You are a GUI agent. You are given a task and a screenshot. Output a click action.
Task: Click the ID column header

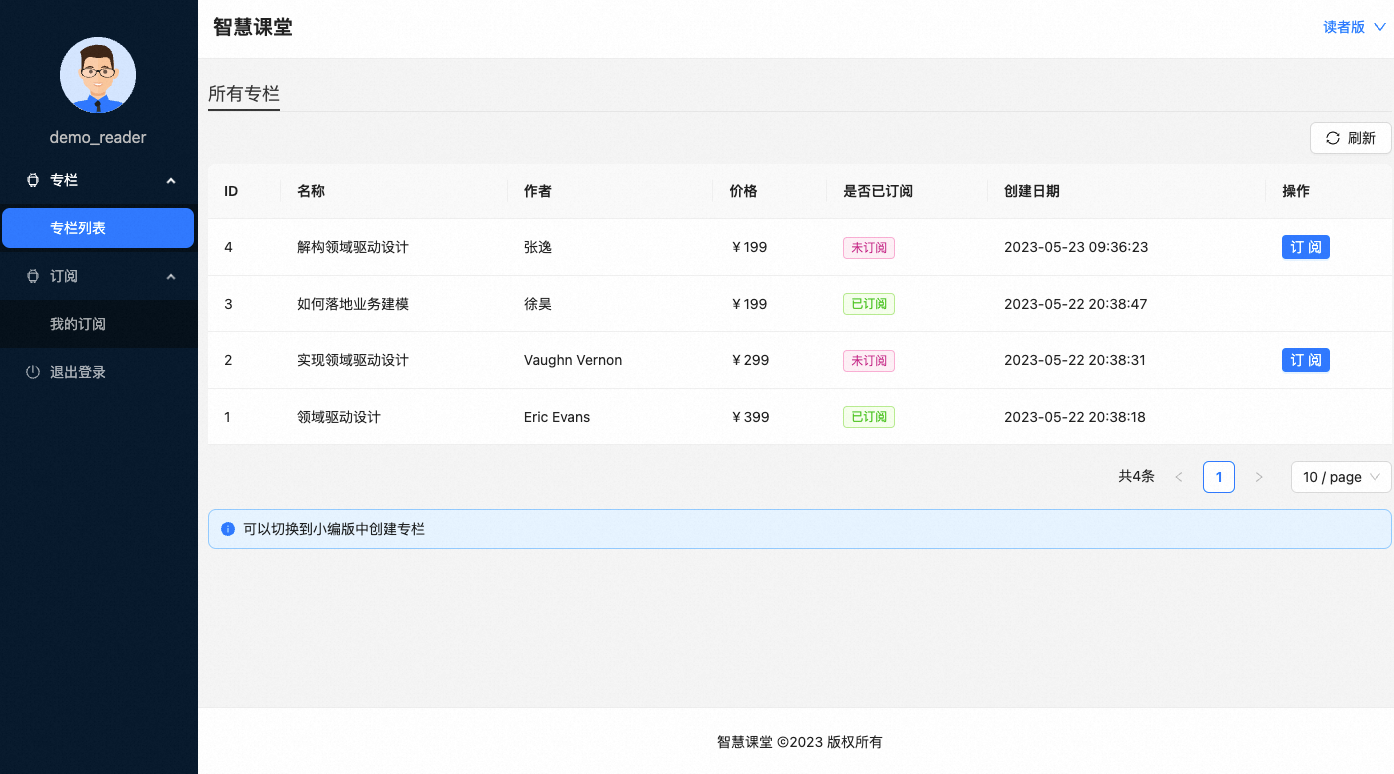231,191
